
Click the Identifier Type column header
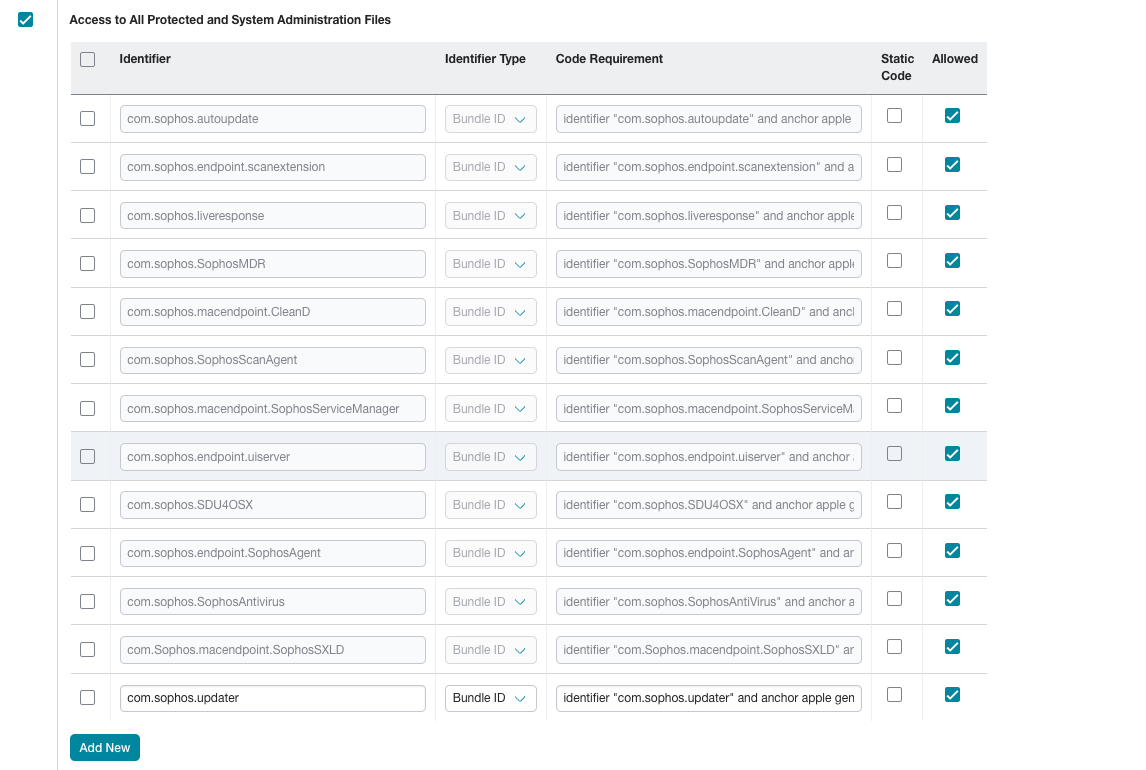pyautogui.click(x=485, y=58)
